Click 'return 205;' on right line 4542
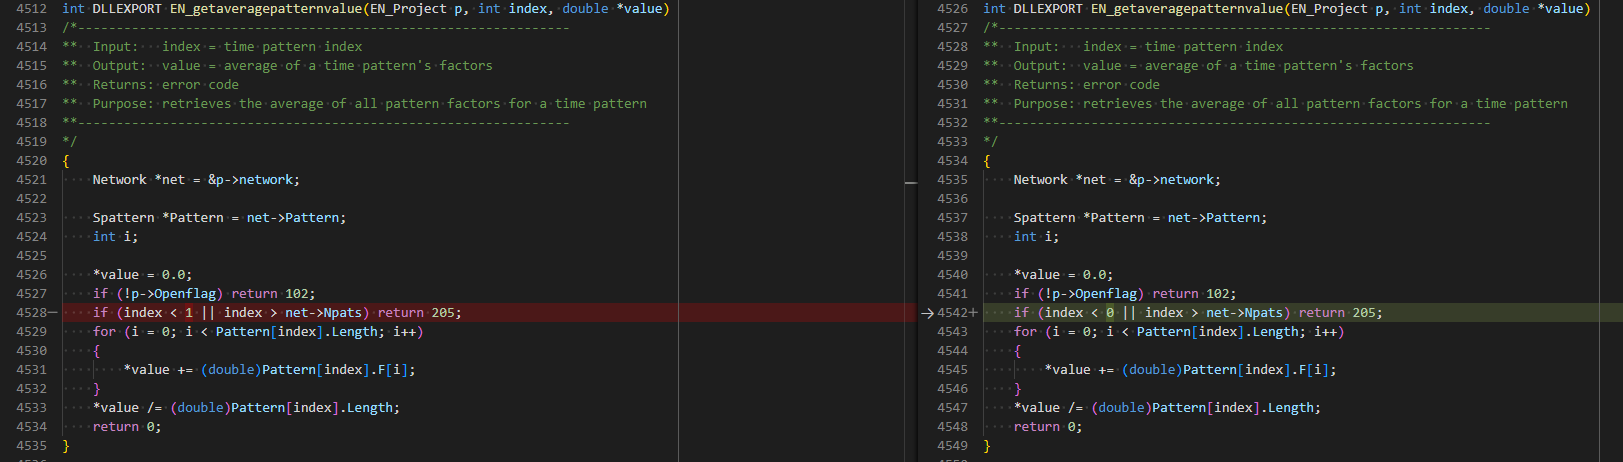Viewport: 1623px width, 462px height. 1340,313
